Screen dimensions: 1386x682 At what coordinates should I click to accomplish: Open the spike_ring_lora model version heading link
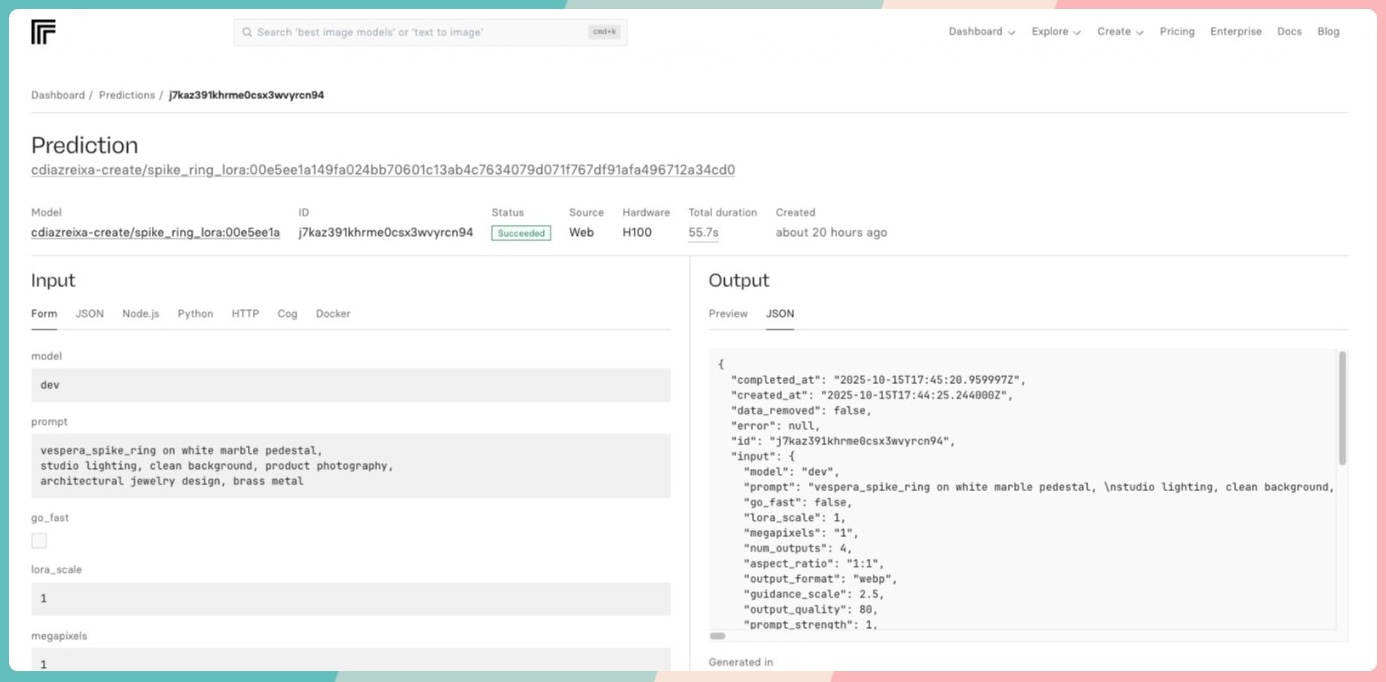383,170
